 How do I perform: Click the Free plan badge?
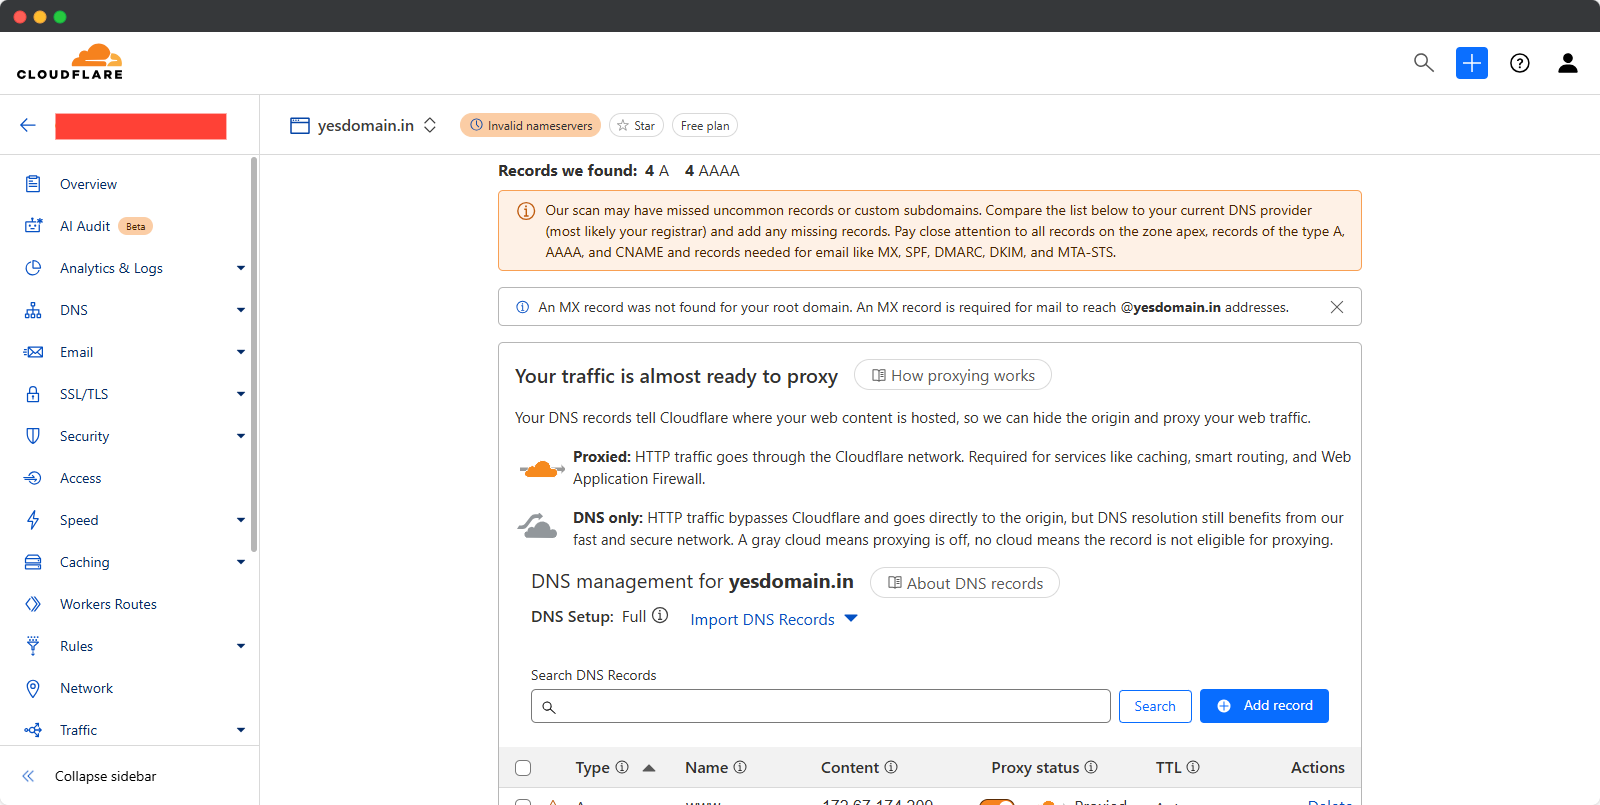tap(705, 125)
